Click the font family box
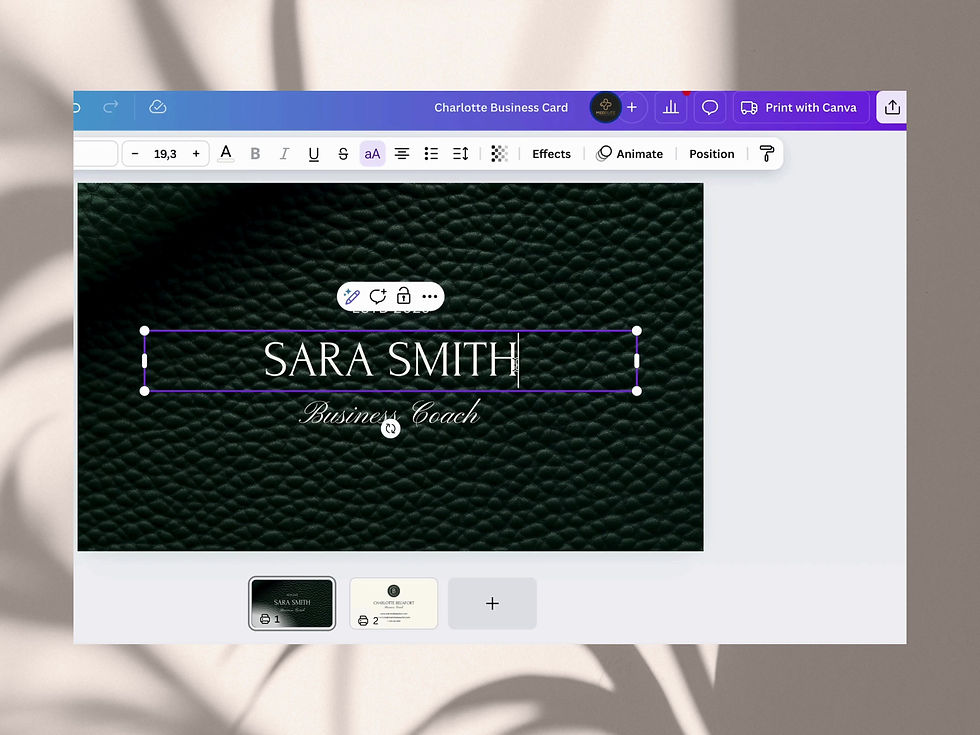 point(95,154)
